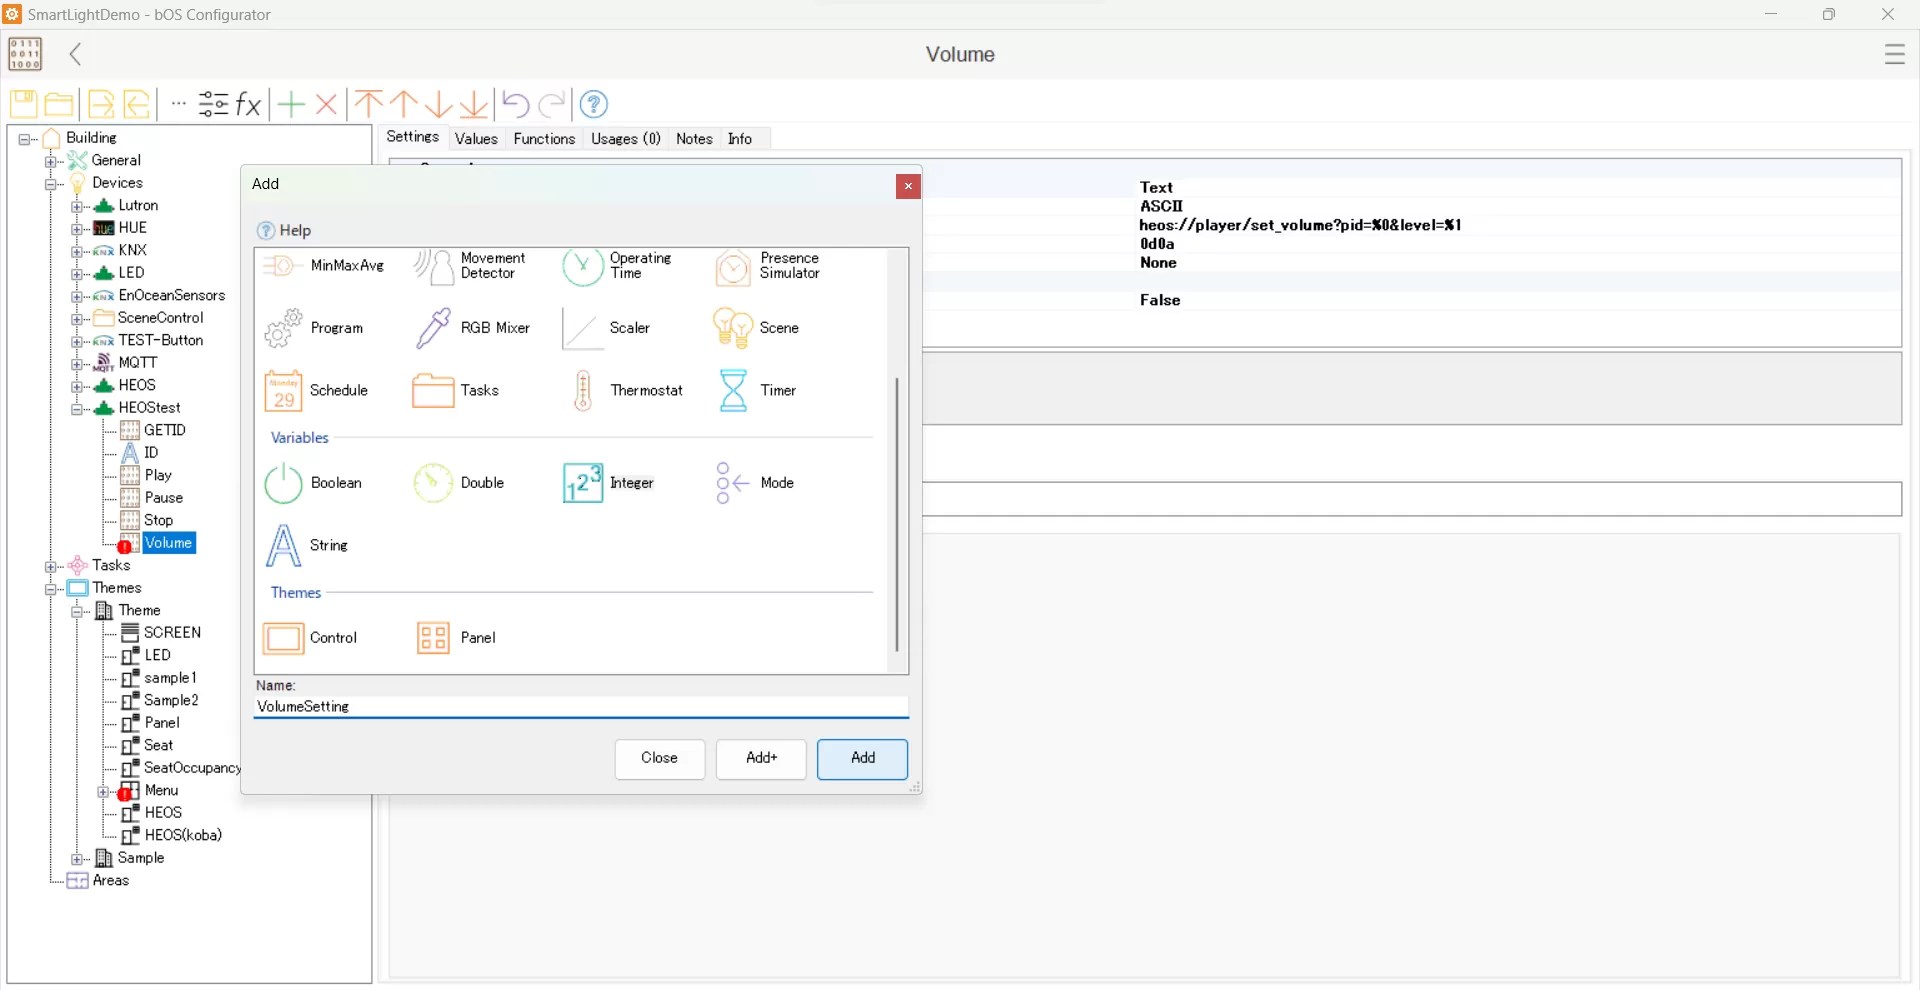This screenshot has width=1920, height=990.
Task: Select the Timer hourglass icon
Action: (x=733, y=391)
